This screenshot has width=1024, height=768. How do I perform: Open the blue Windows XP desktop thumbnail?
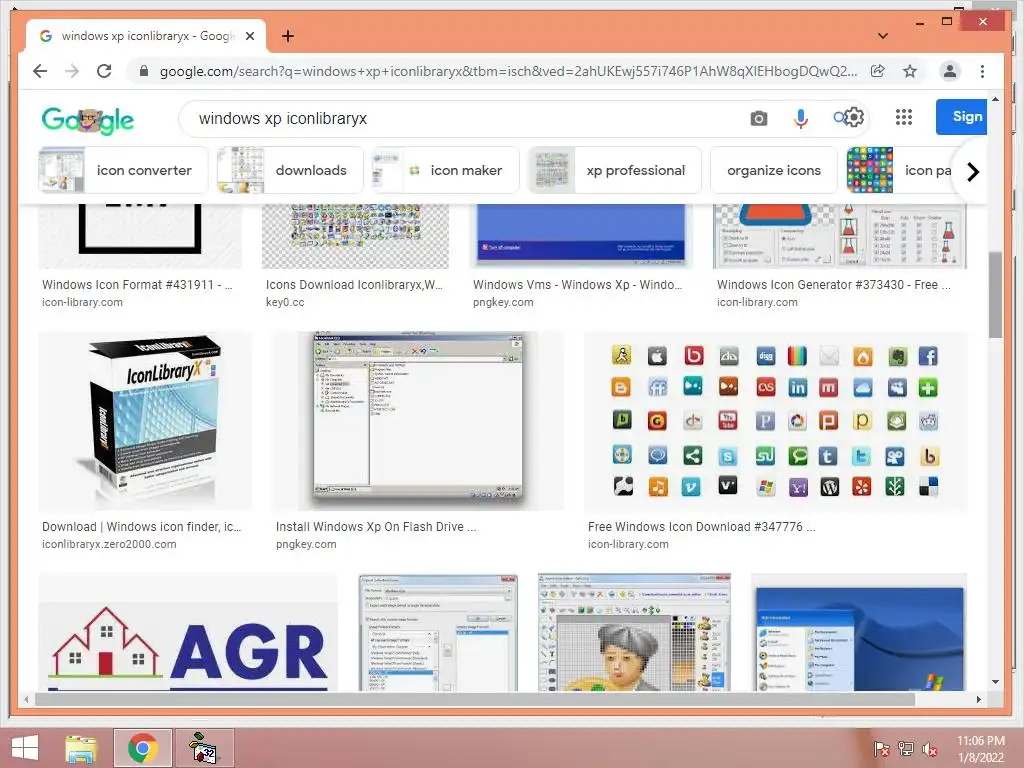(581, 236)
